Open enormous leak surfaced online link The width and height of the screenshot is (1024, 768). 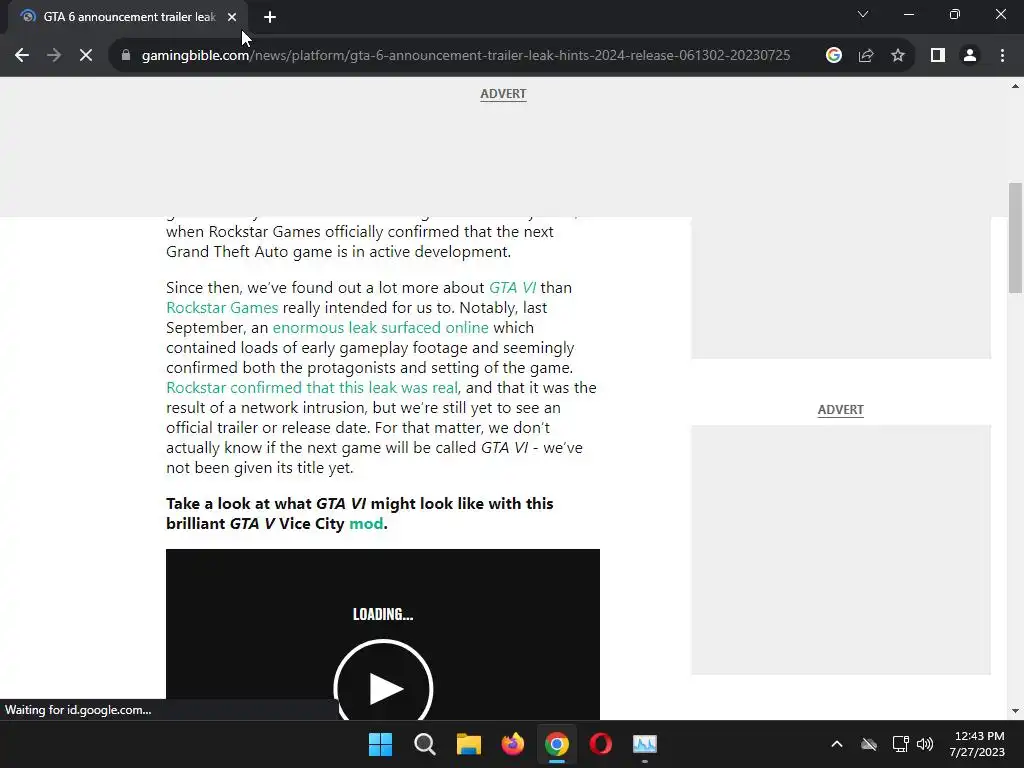click(380, 328)
